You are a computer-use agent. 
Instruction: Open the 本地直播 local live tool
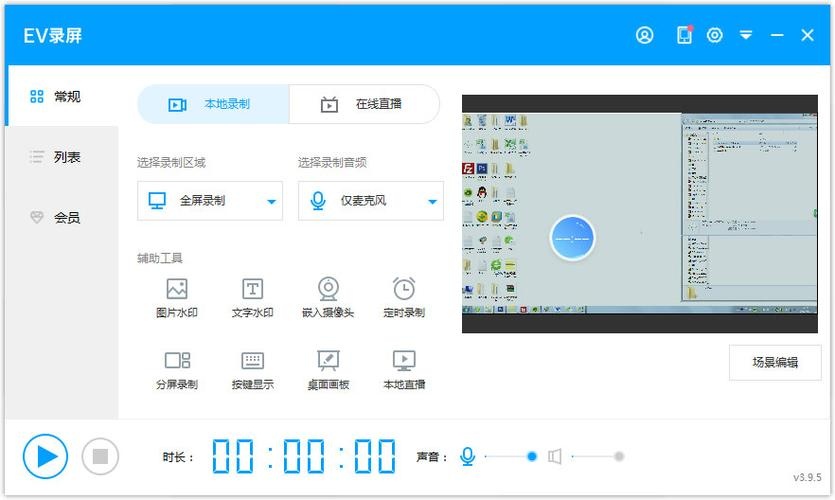tap(404, 369)
